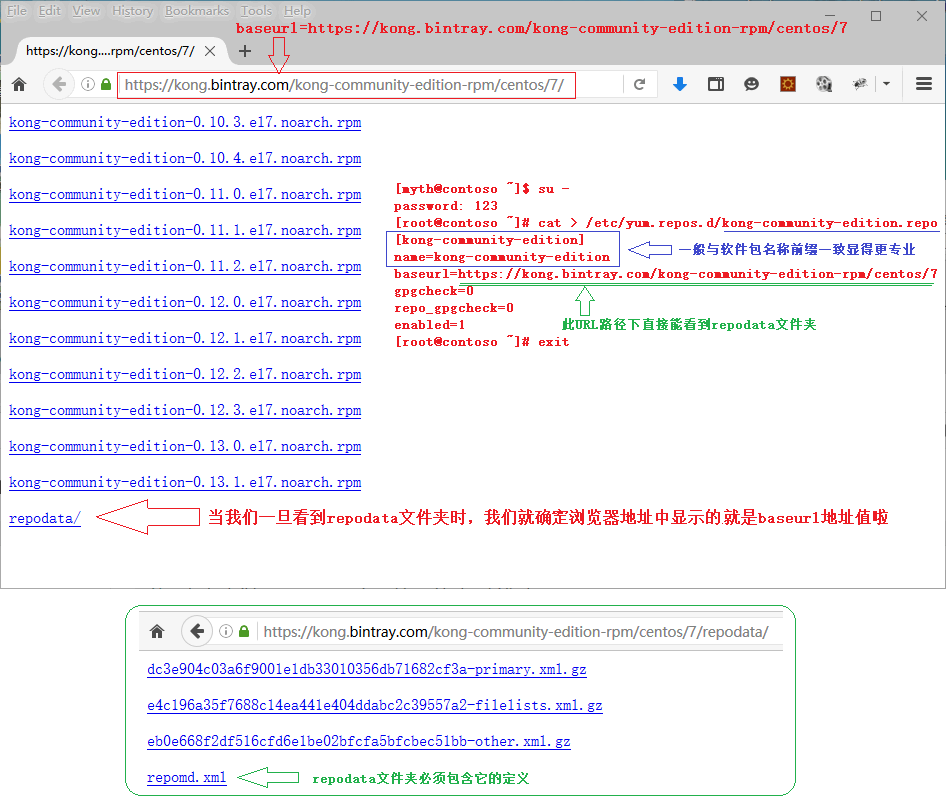The width and height of the screenshot is (946, 809).
Task: Open the blue Downloads arrow
Action: pyautogui.click(x=679, y=84)
